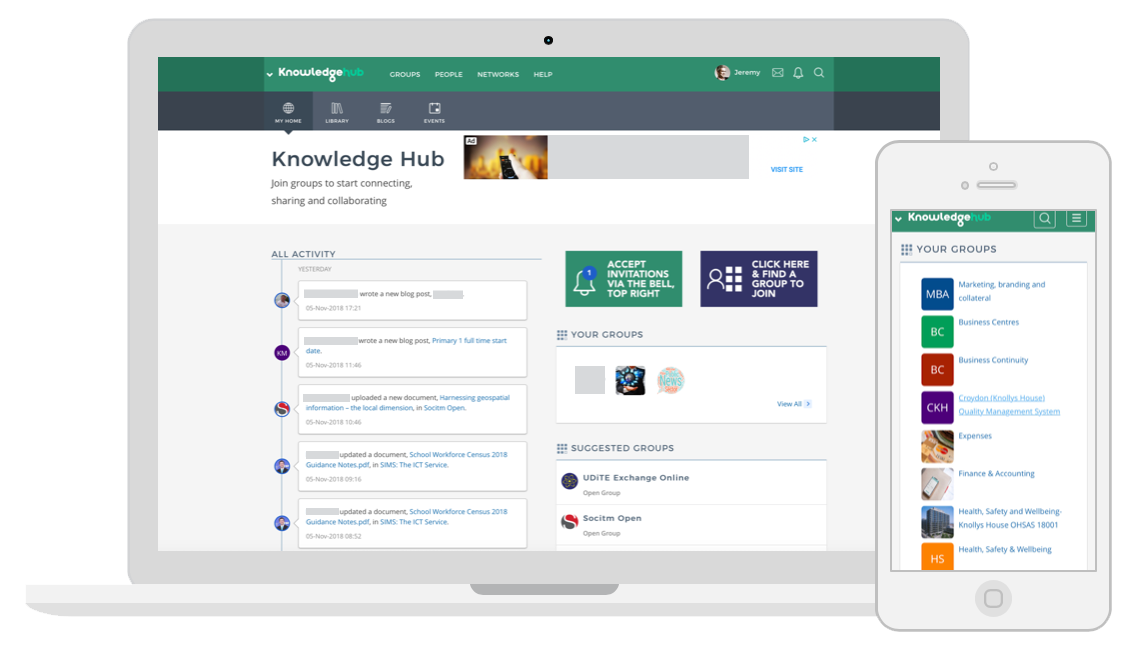Image resolution: width=1142 pixels, height=660 pixels.
Task: Click the Accept Invitations banner button
Action: [x=623, y=279]
